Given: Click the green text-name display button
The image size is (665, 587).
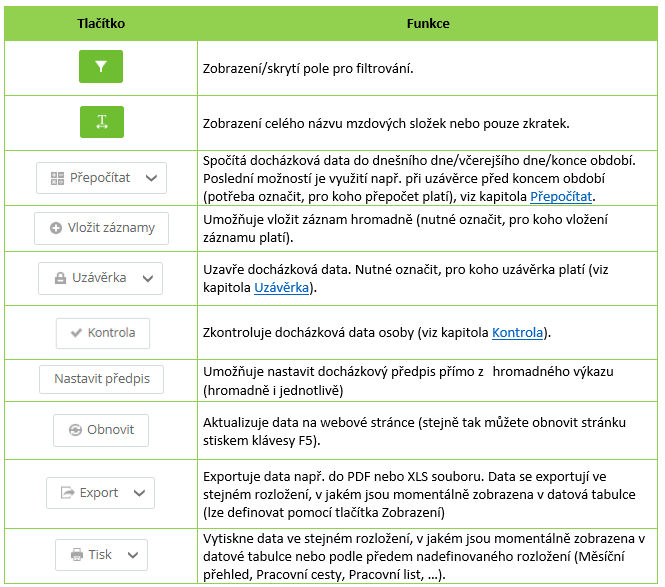Looking at the screenshot, I should tap(101, 122).
